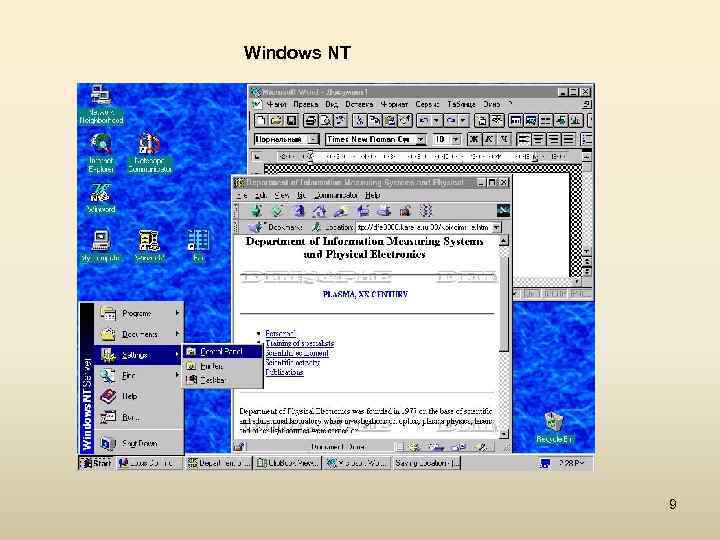Click the Open folder icon in Word toolbar
Viewport: 720px width, 540px height.
[276, 121]
